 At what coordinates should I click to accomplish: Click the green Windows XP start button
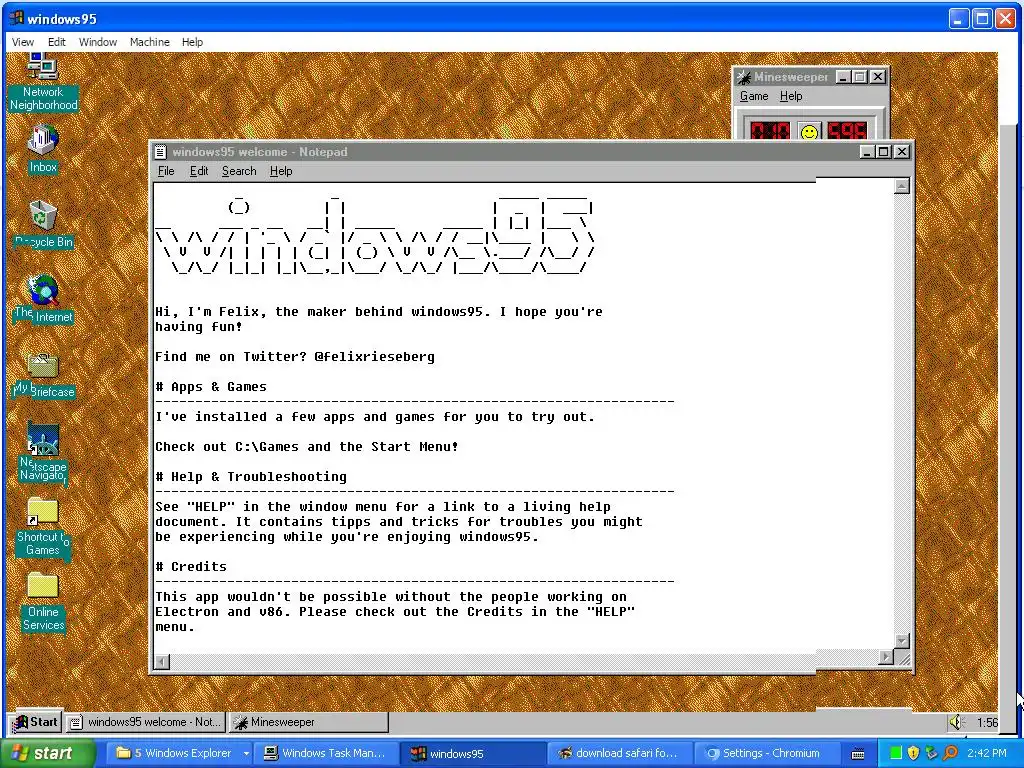coord(47,753)
